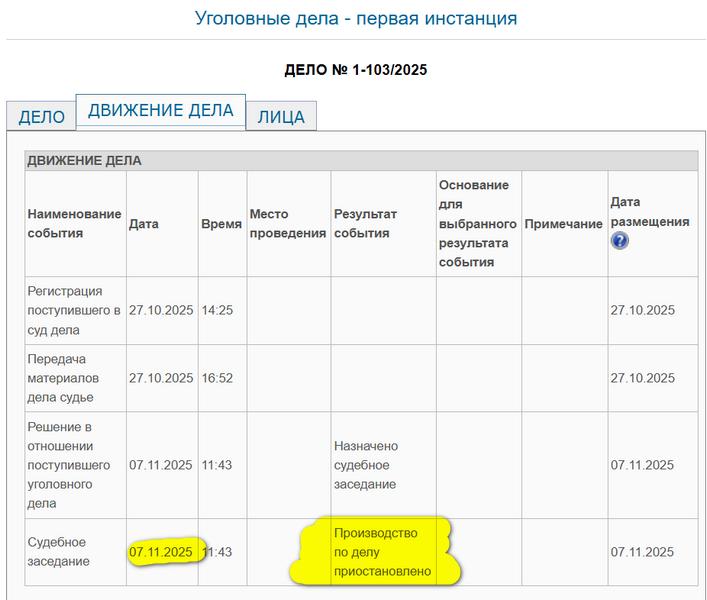Select the ДВИЖЕНИЕ ДЕЛА tab
707x600 pixels.
pyautogui.click(x=161, y=111)
